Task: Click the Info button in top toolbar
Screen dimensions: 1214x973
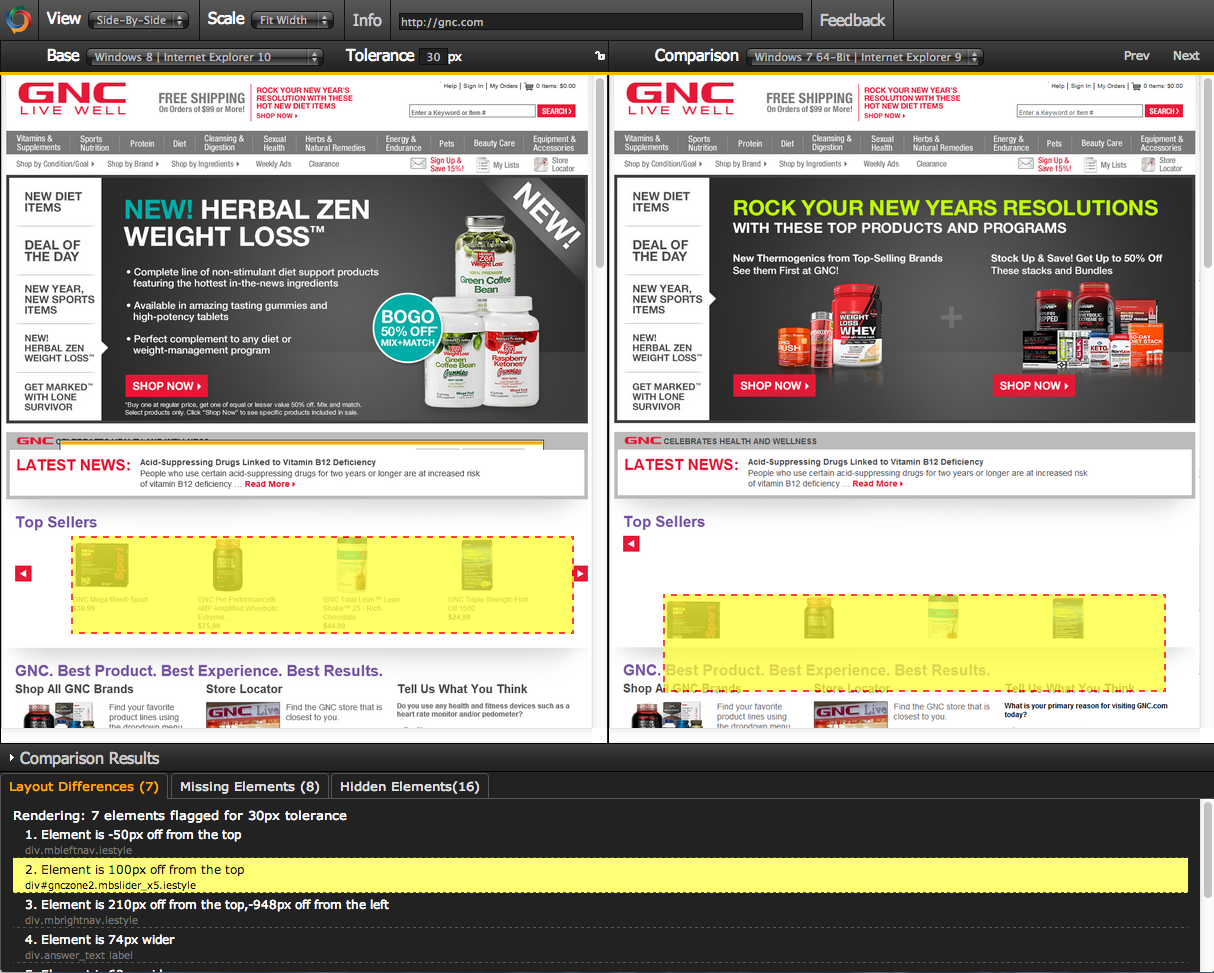Action: pyautogui.click(x=367, y=20)
